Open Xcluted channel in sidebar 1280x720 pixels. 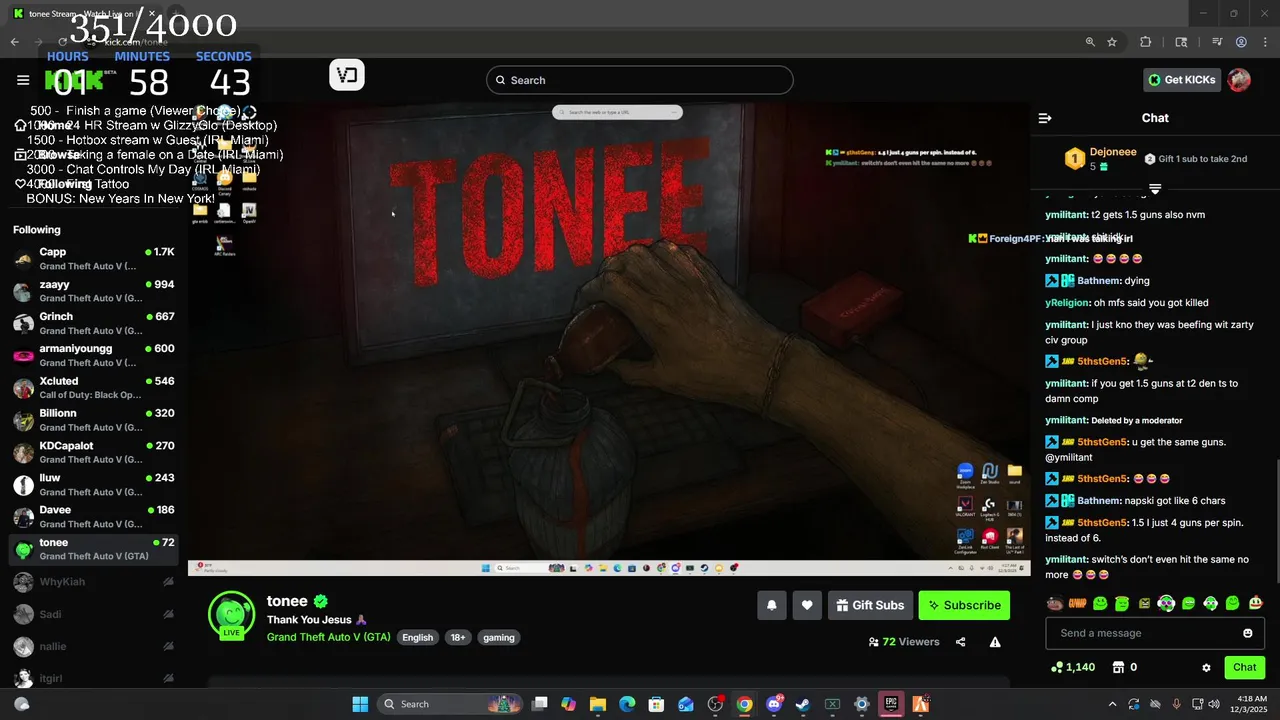pos(94,388)
